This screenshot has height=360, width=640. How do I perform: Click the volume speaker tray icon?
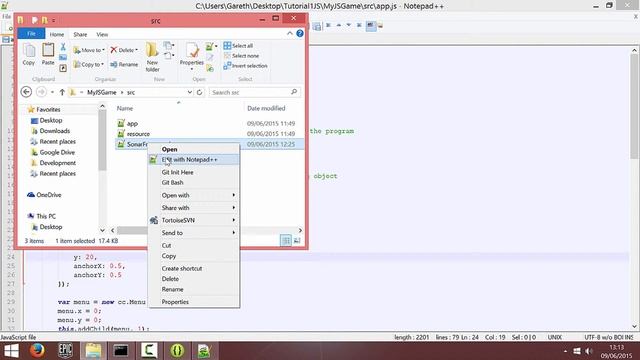click(x=589, y=351)
